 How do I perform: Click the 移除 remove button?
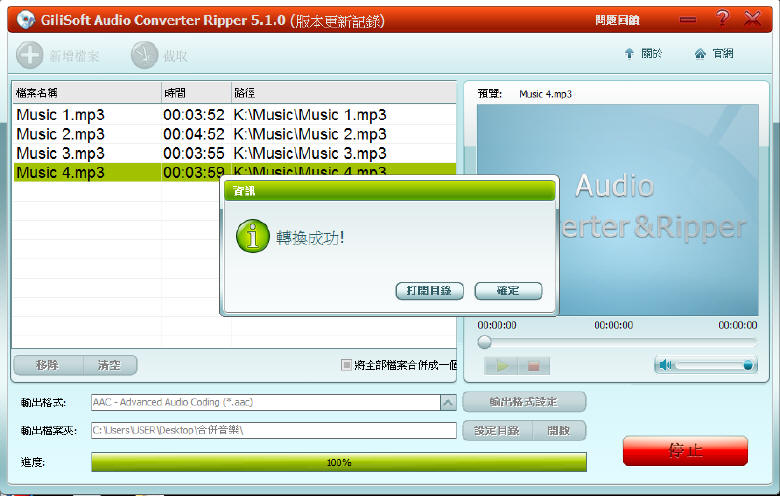tap(47, 365)
